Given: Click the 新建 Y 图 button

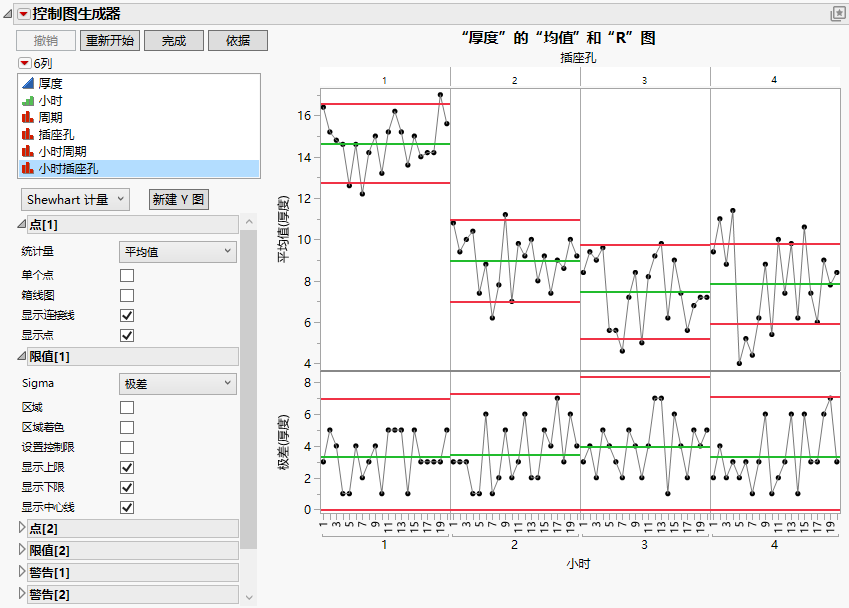Looking at the screenshot, I should click(179, 200).
